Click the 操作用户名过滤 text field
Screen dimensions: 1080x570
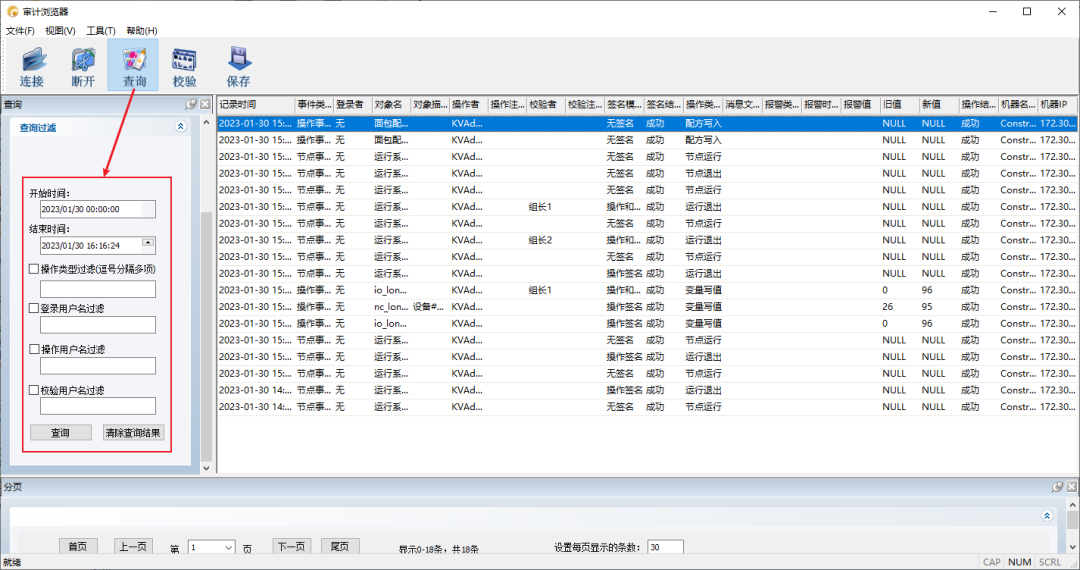click(98, 366)
